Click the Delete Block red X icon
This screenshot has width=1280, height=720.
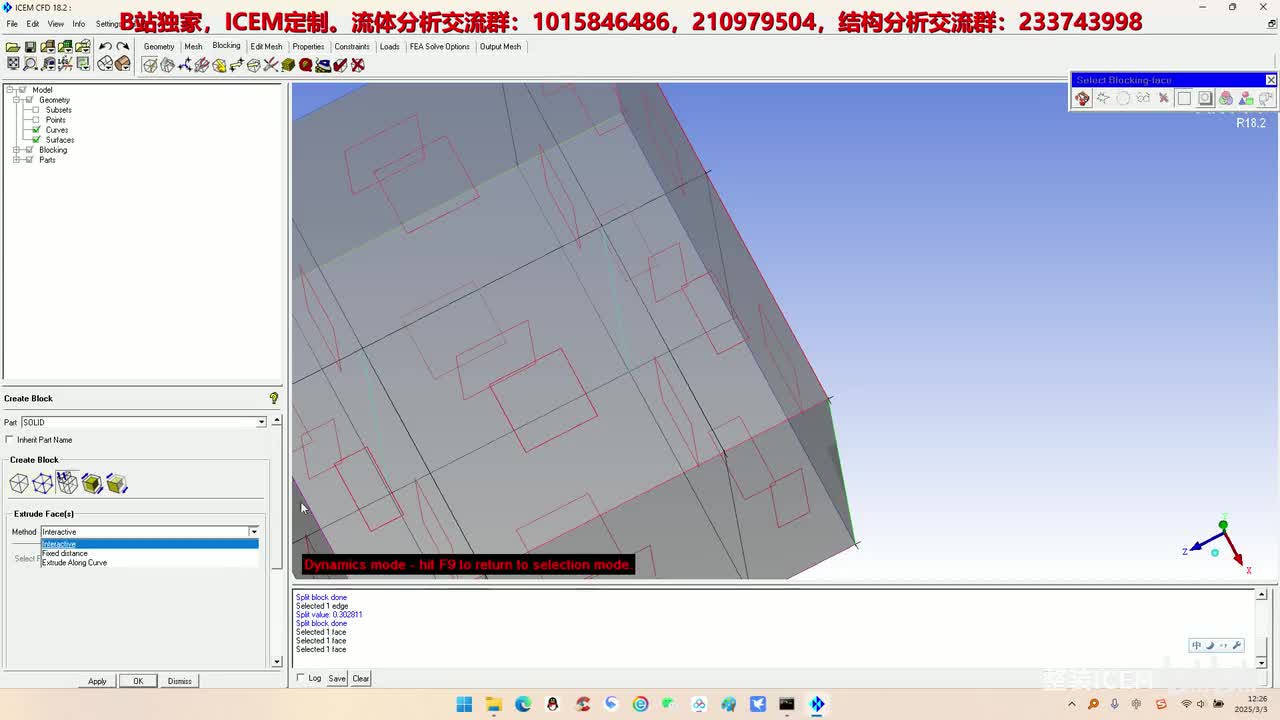pos(358,65)
